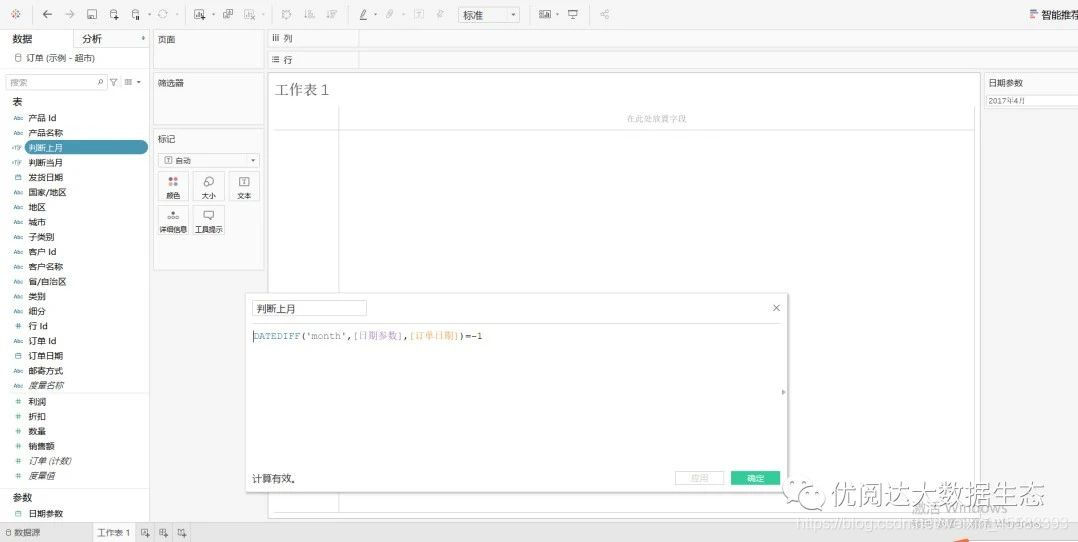
Task: Select the 日期参数 parameter in the data pane
Action: pos(45,513)
